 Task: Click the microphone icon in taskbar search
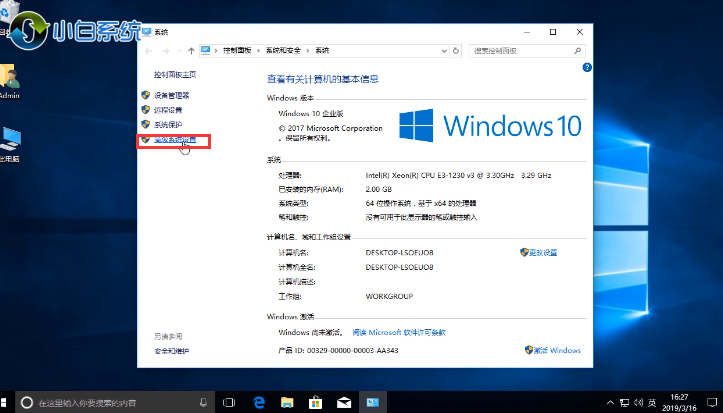pos(203,402)
